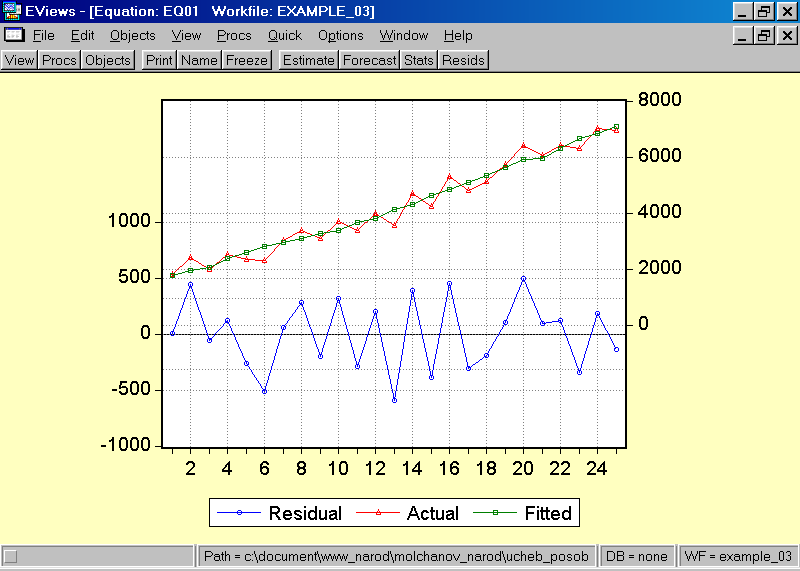Minimize the EQ01 equation child window
This screenshot has width=800, height=571.
click(742, 35)
